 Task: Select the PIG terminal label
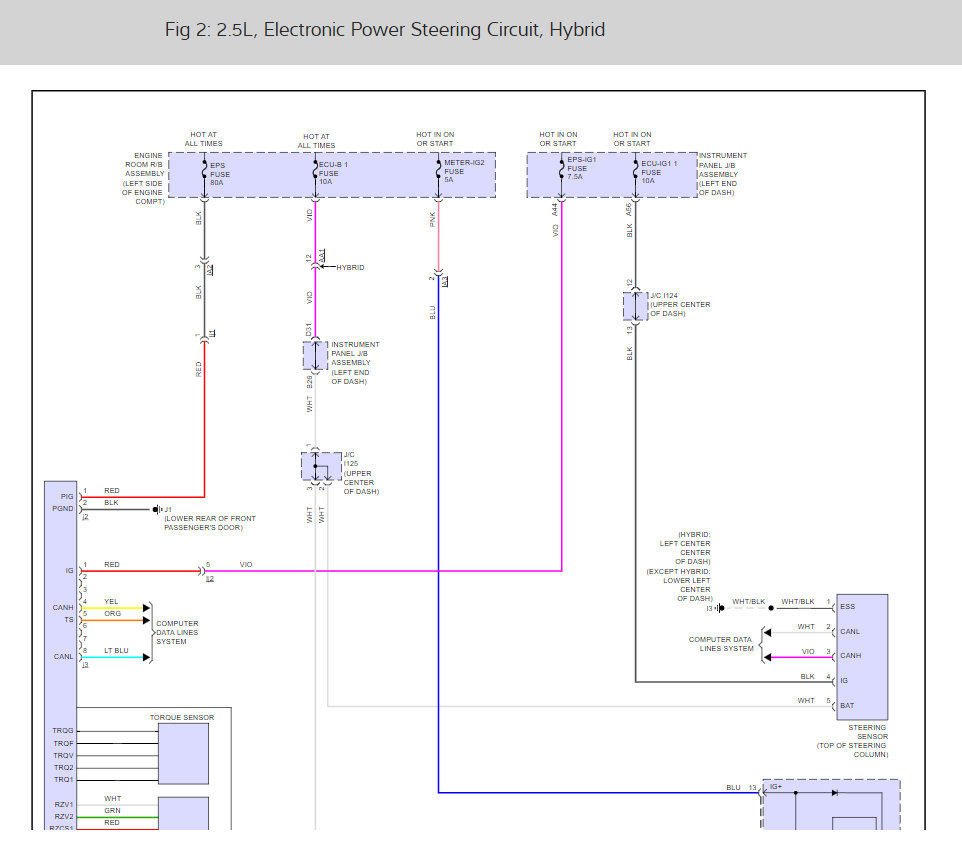(x=67, y=496)
